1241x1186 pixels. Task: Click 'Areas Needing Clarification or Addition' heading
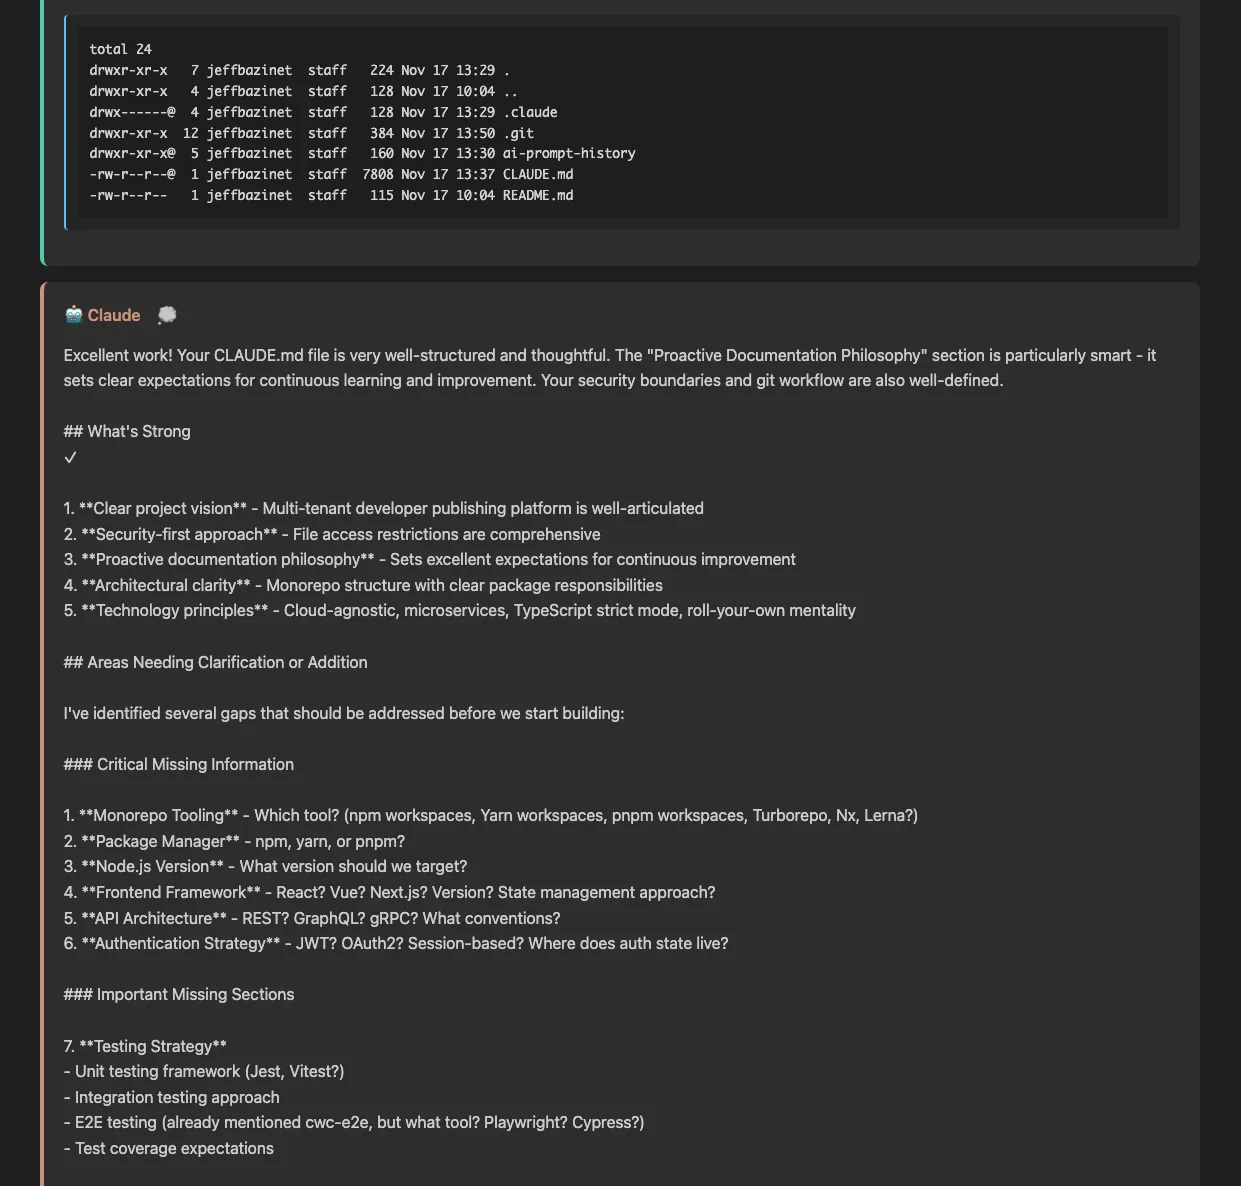[215, 662]
